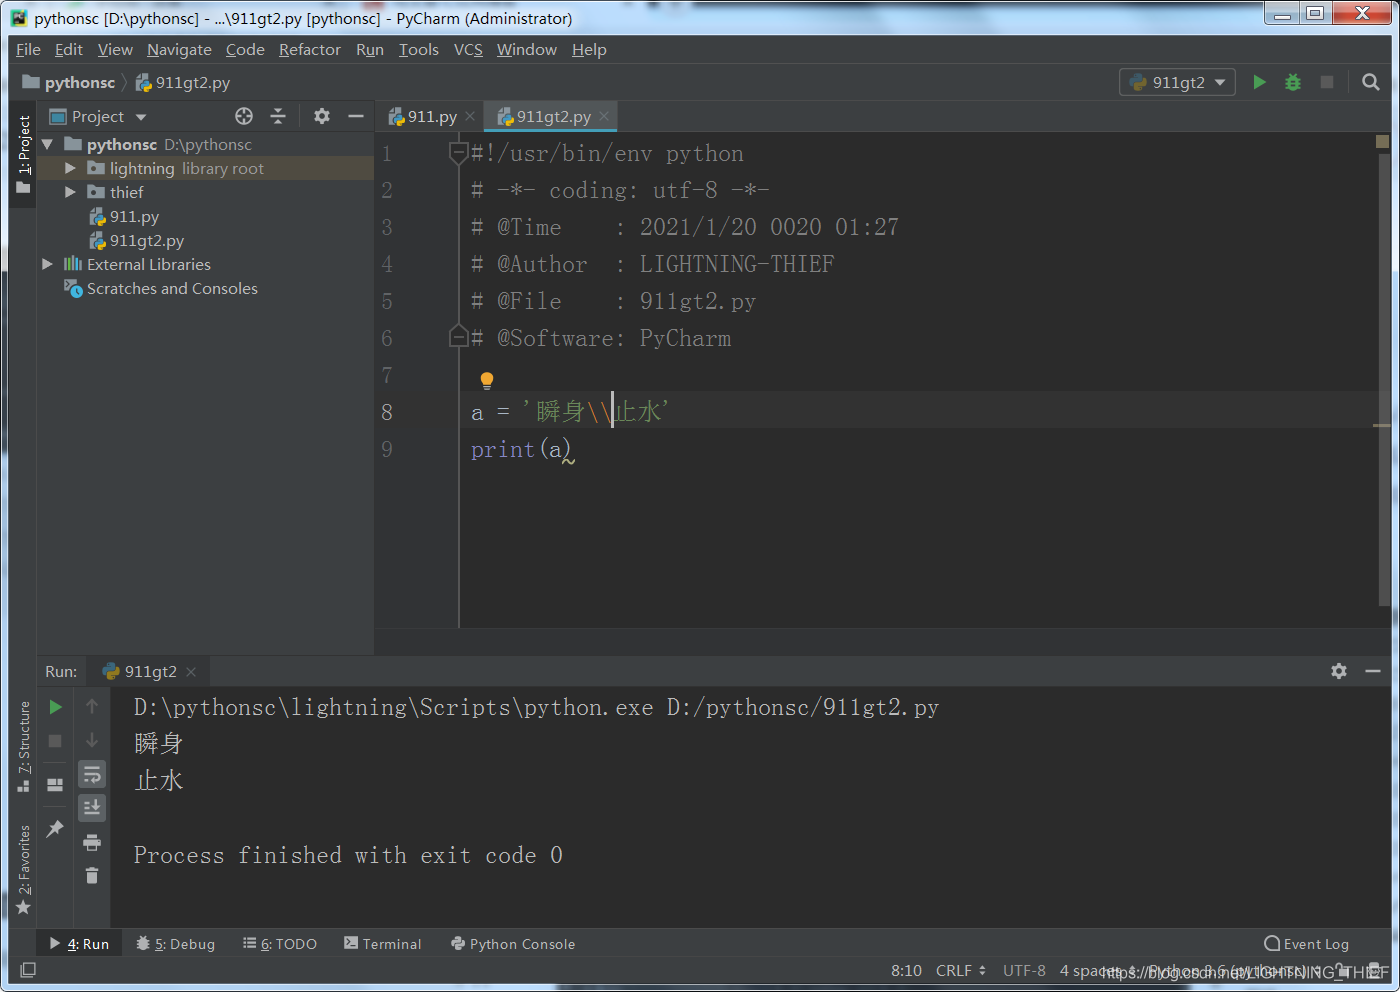Run the 911gt2 configuration from the toolbar
The width and height of the screenshot is (1400, 992).
click(1259, 82)
